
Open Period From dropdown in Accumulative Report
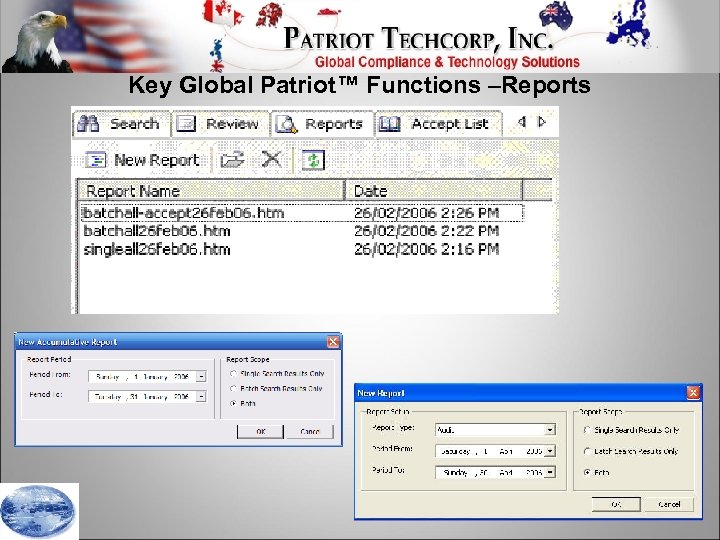click(201, 377)
